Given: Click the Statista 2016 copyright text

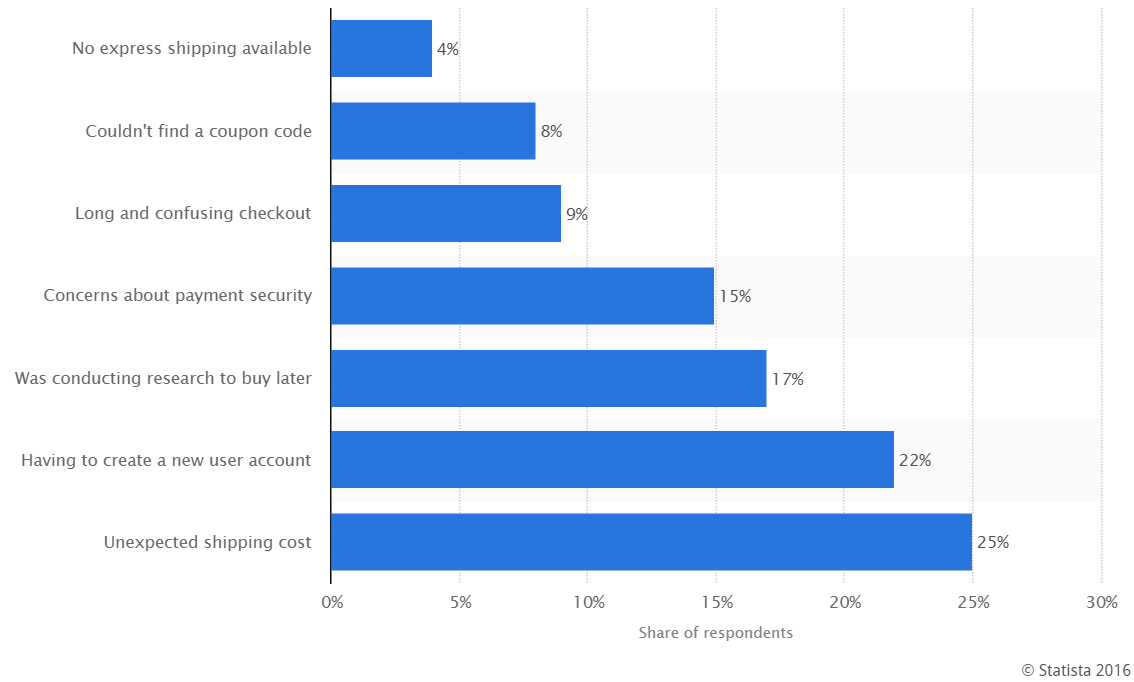Looking at the screenshot, I should 1076,670.
